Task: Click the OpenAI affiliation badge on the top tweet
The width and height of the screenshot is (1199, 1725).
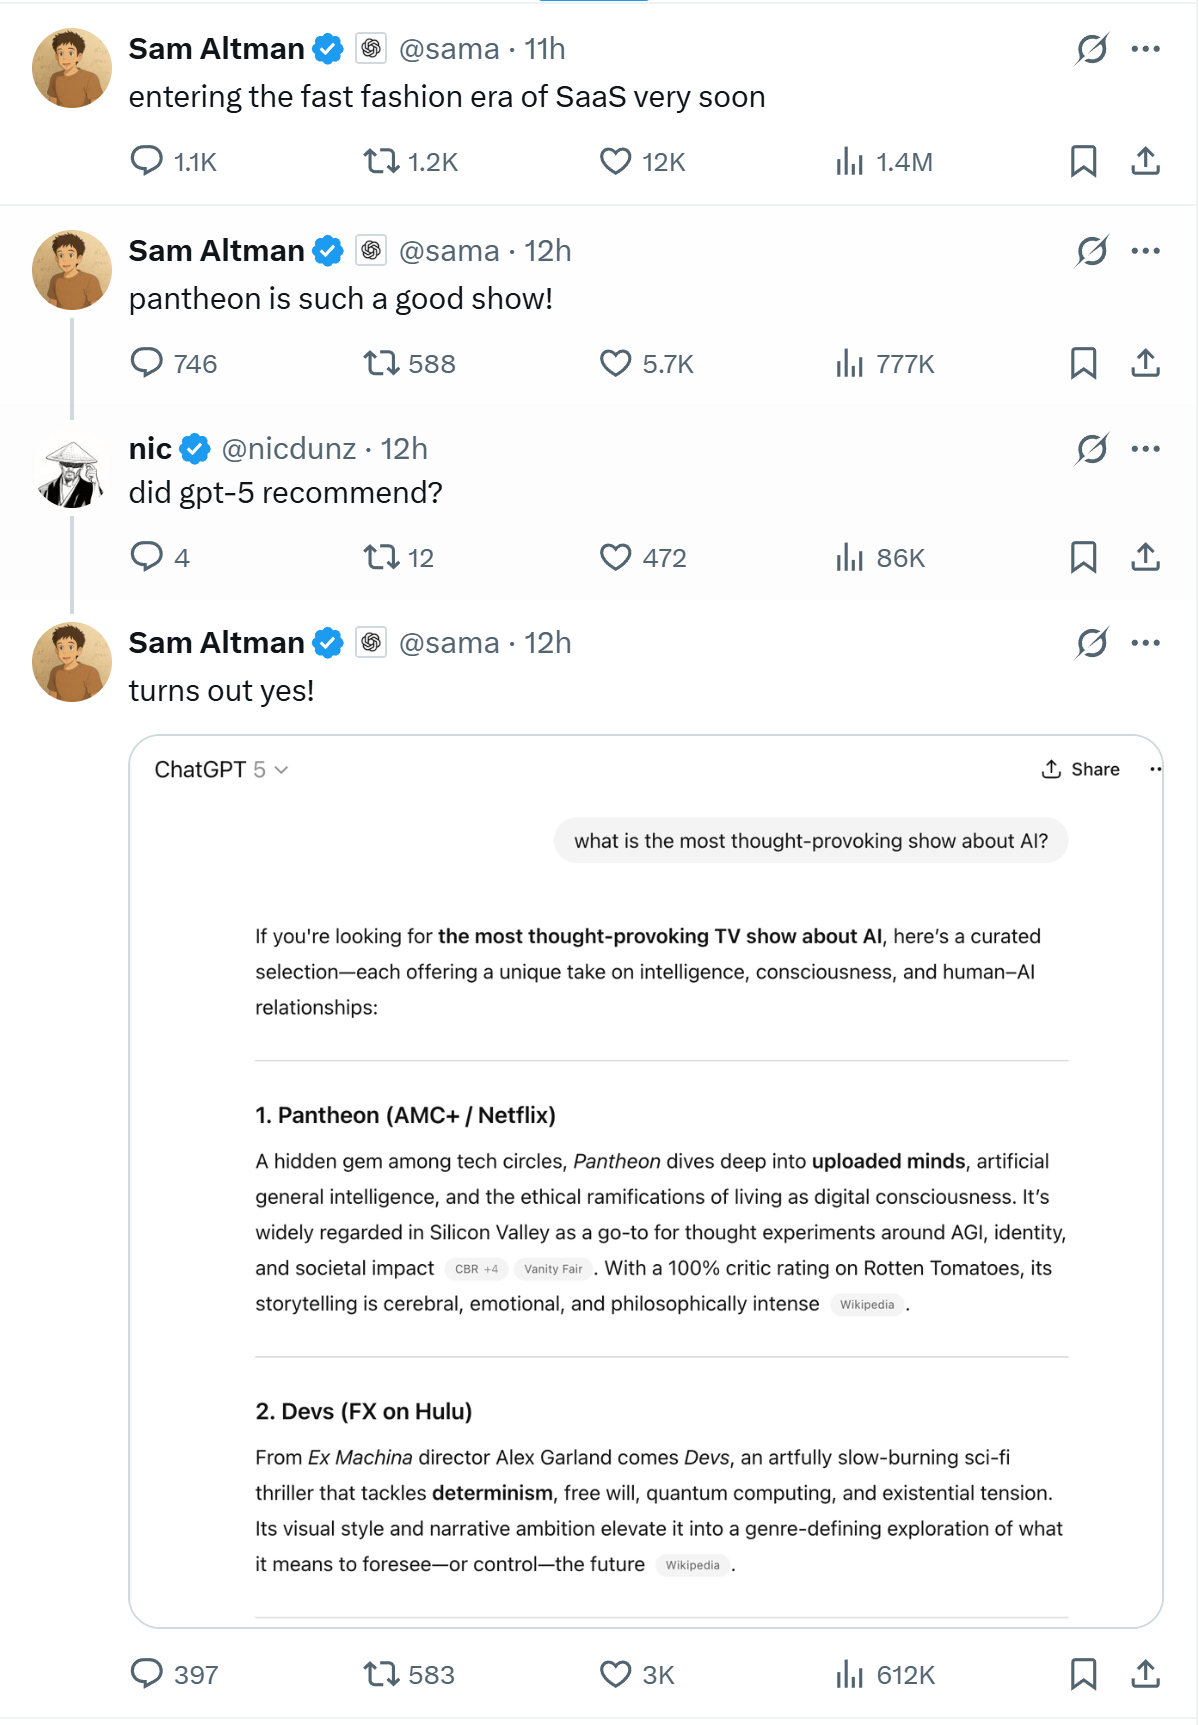Action: coord(371,49)
